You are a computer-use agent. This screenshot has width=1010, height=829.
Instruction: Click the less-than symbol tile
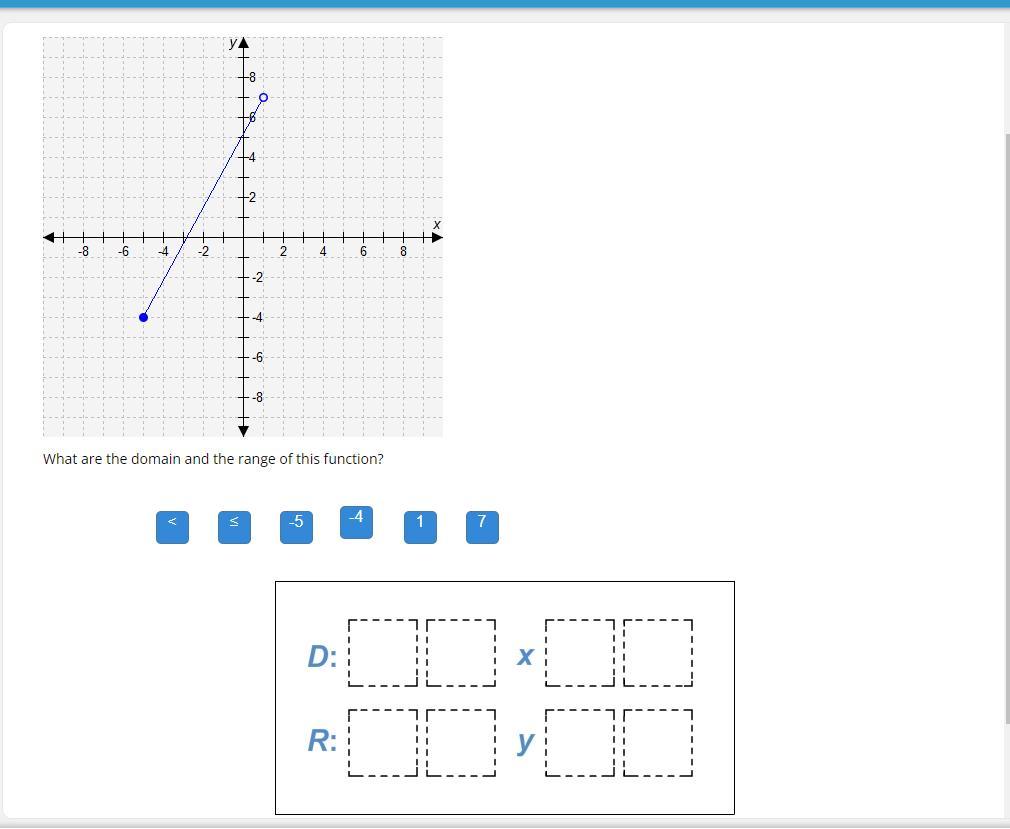point(172,527)
